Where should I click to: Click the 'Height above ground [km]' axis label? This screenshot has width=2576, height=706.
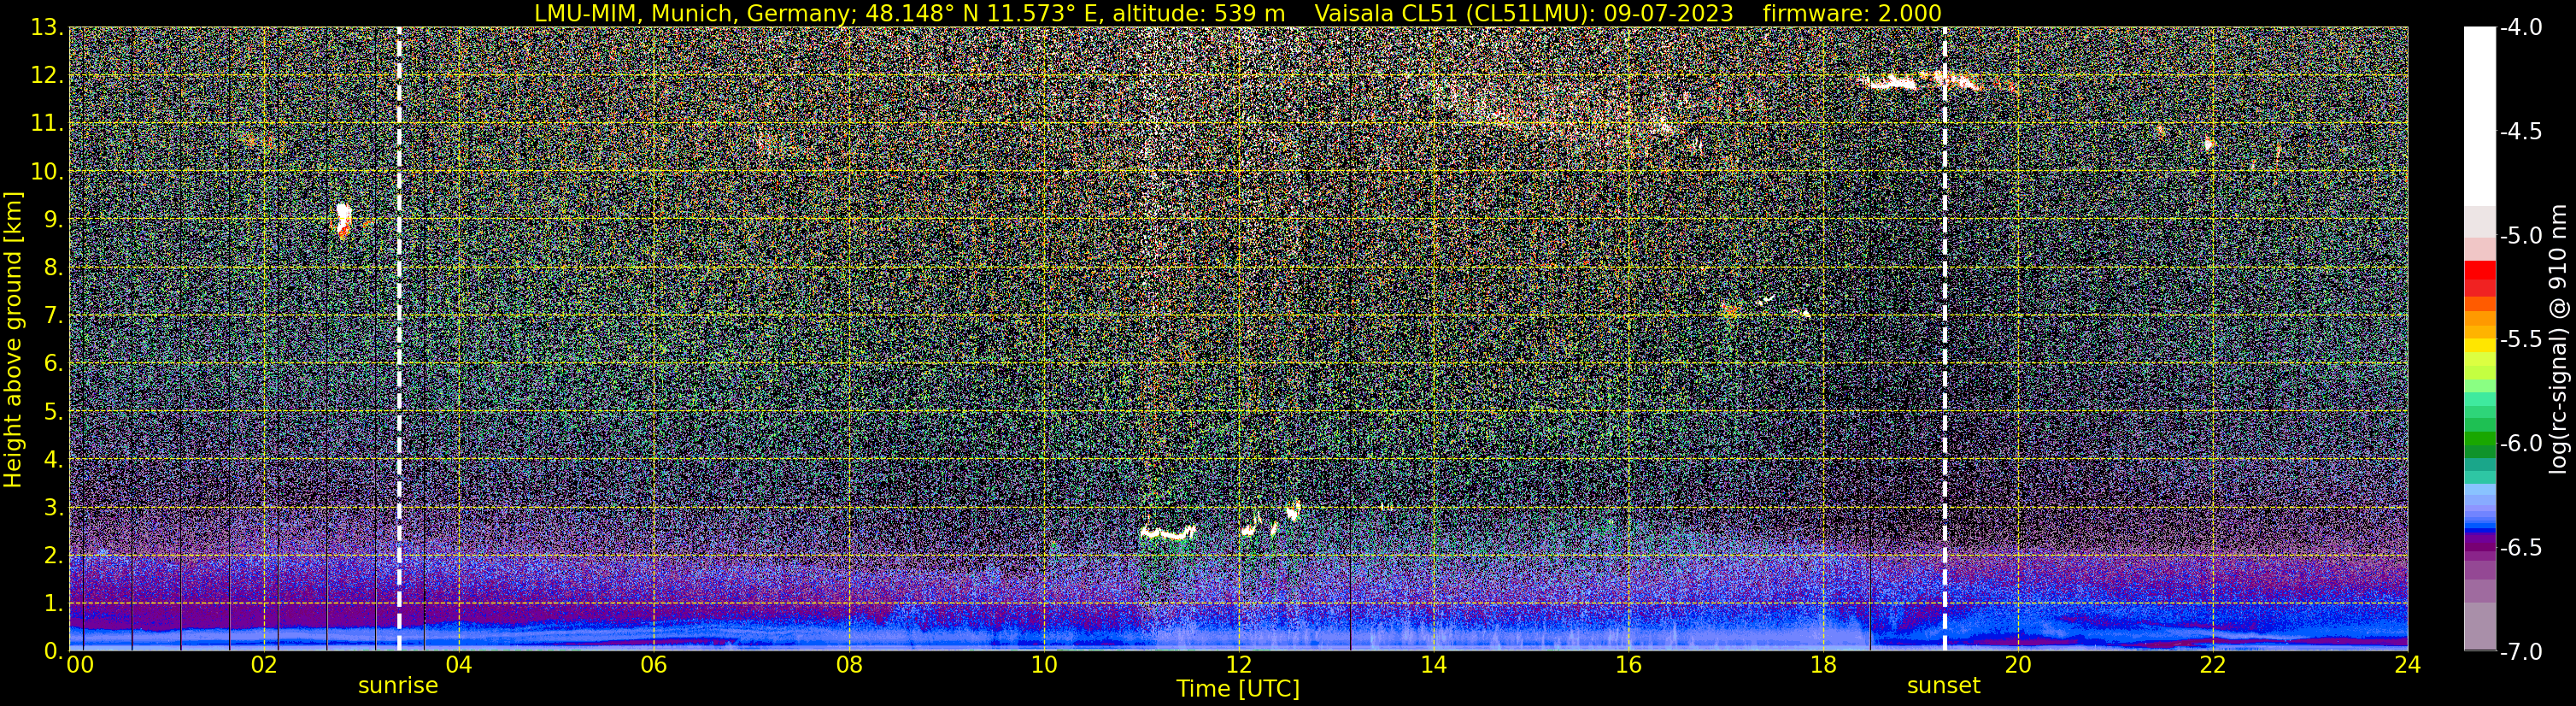point(13,340)
